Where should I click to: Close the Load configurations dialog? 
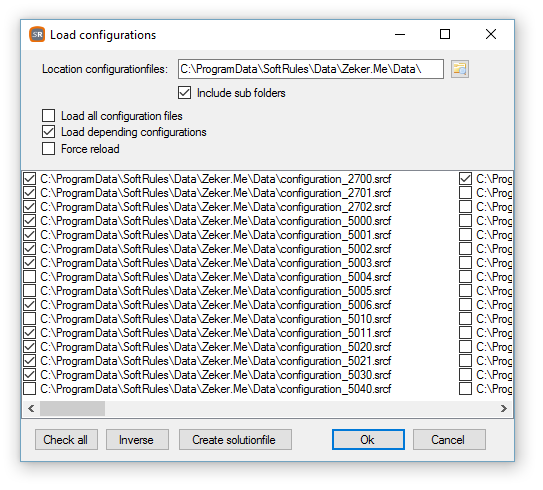coord(491,34)
